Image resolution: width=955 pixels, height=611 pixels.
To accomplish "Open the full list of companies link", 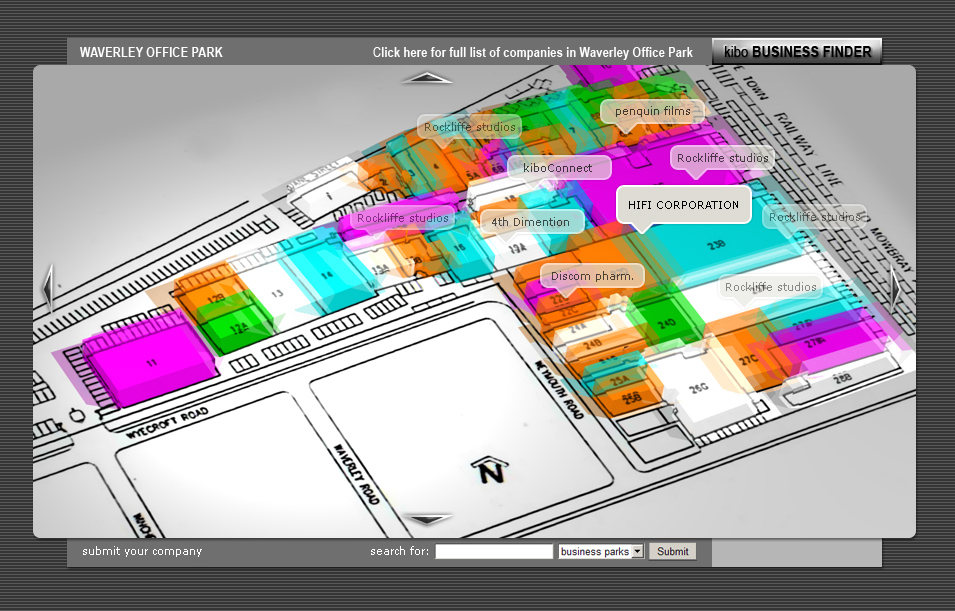I will coord(532,52).
